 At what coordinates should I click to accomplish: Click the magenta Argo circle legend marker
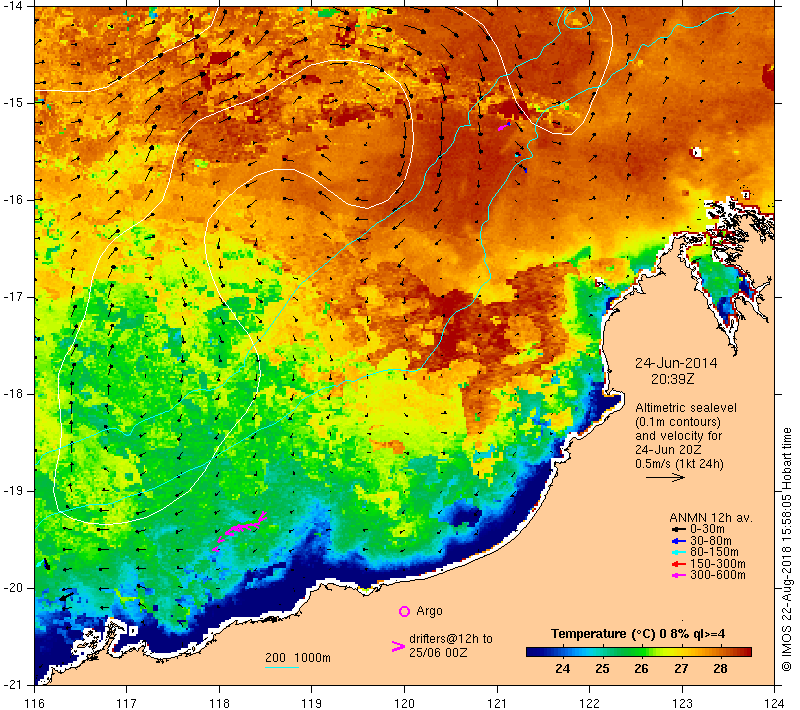(x=404, y=611)
